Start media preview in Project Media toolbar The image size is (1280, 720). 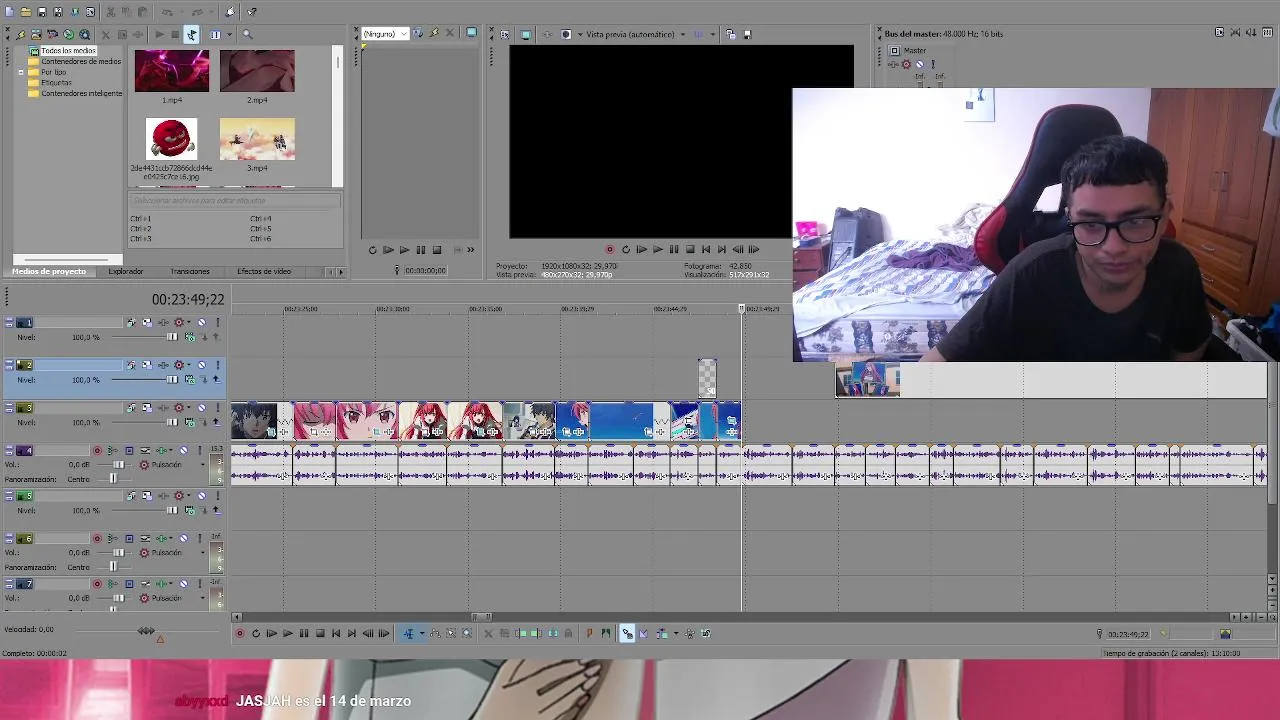click(159, 34)
